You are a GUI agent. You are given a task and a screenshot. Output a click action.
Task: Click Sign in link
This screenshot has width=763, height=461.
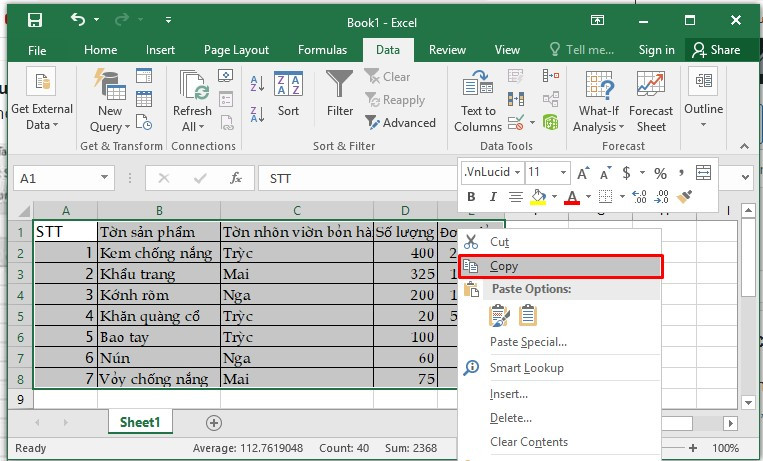click(x=656, y=50)
